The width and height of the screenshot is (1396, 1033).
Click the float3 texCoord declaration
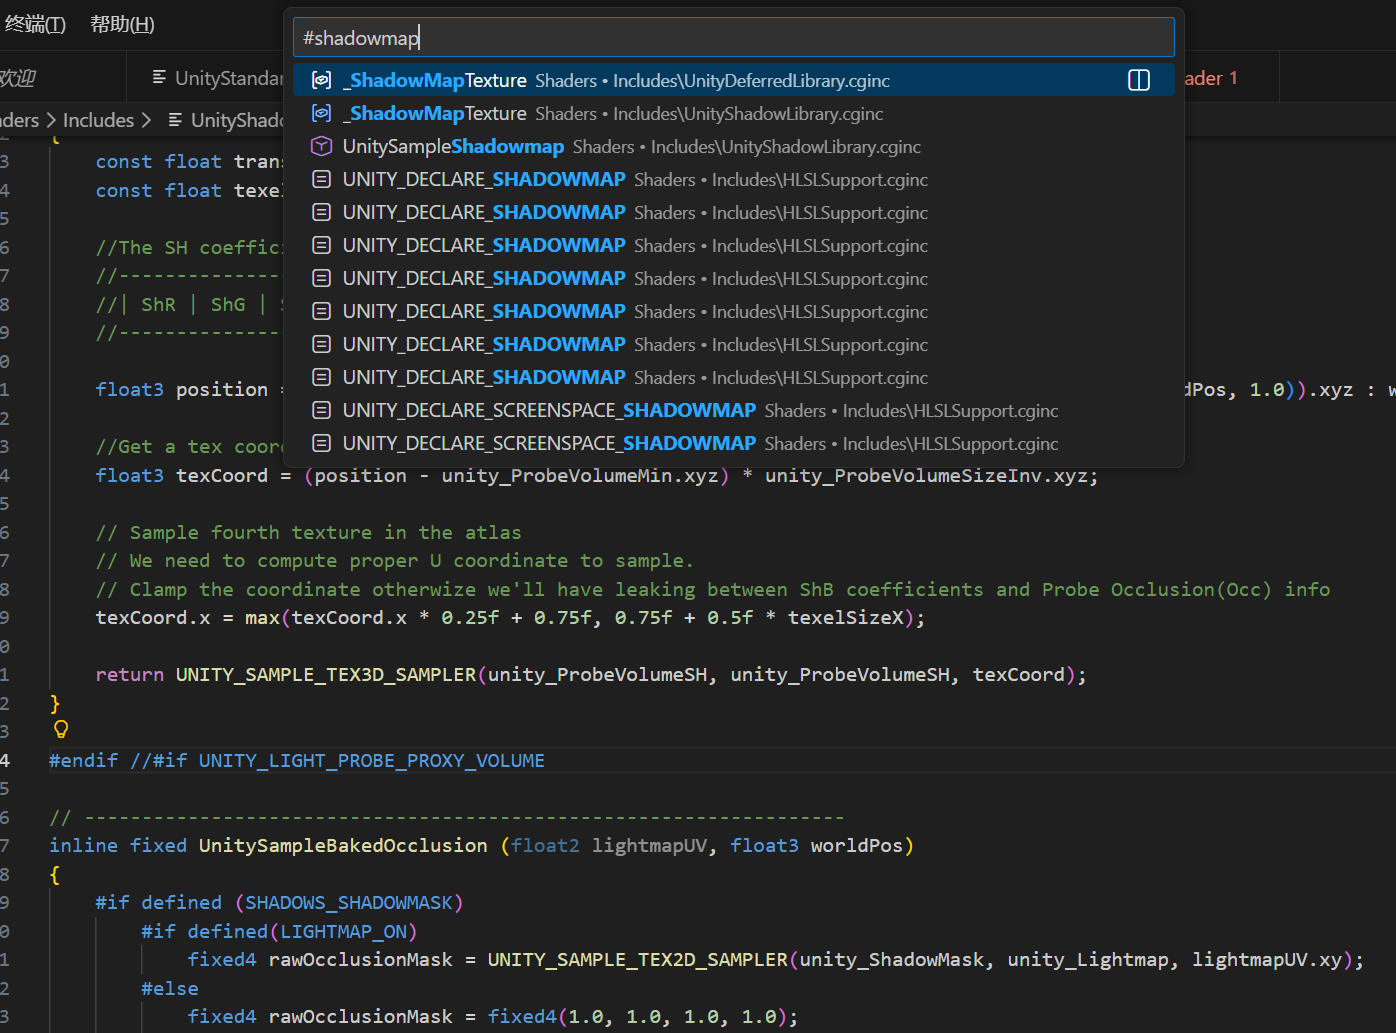(x=181, y=475)
